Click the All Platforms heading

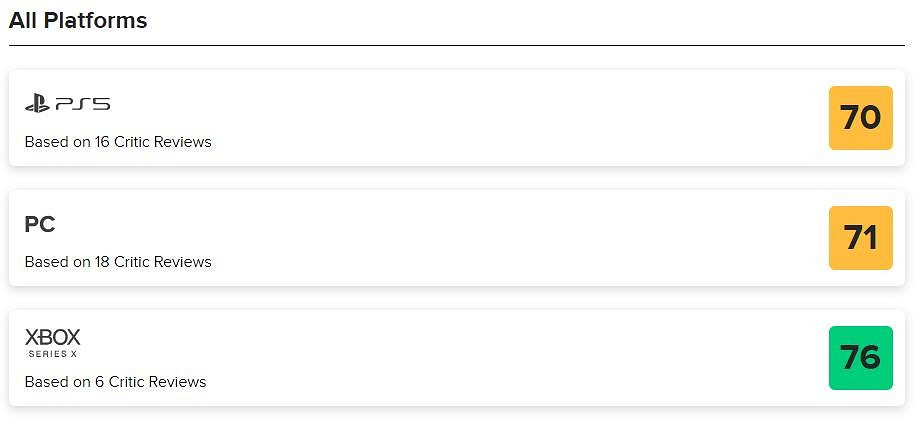coord(78,21)
